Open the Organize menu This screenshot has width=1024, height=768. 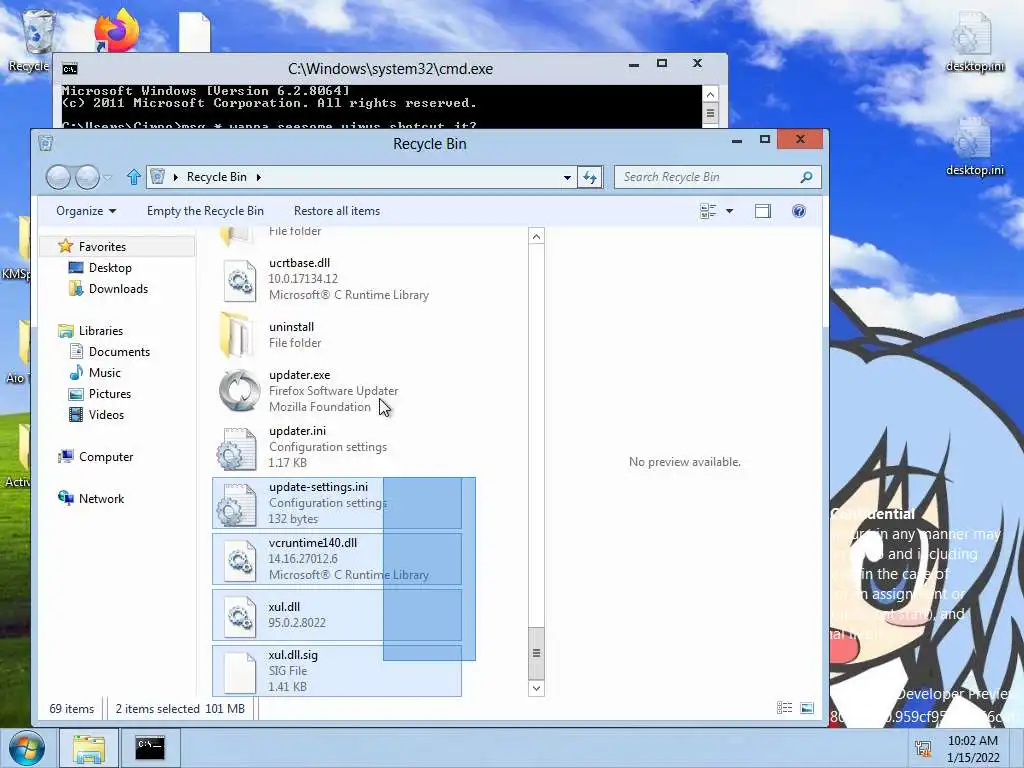click(86, 211)
